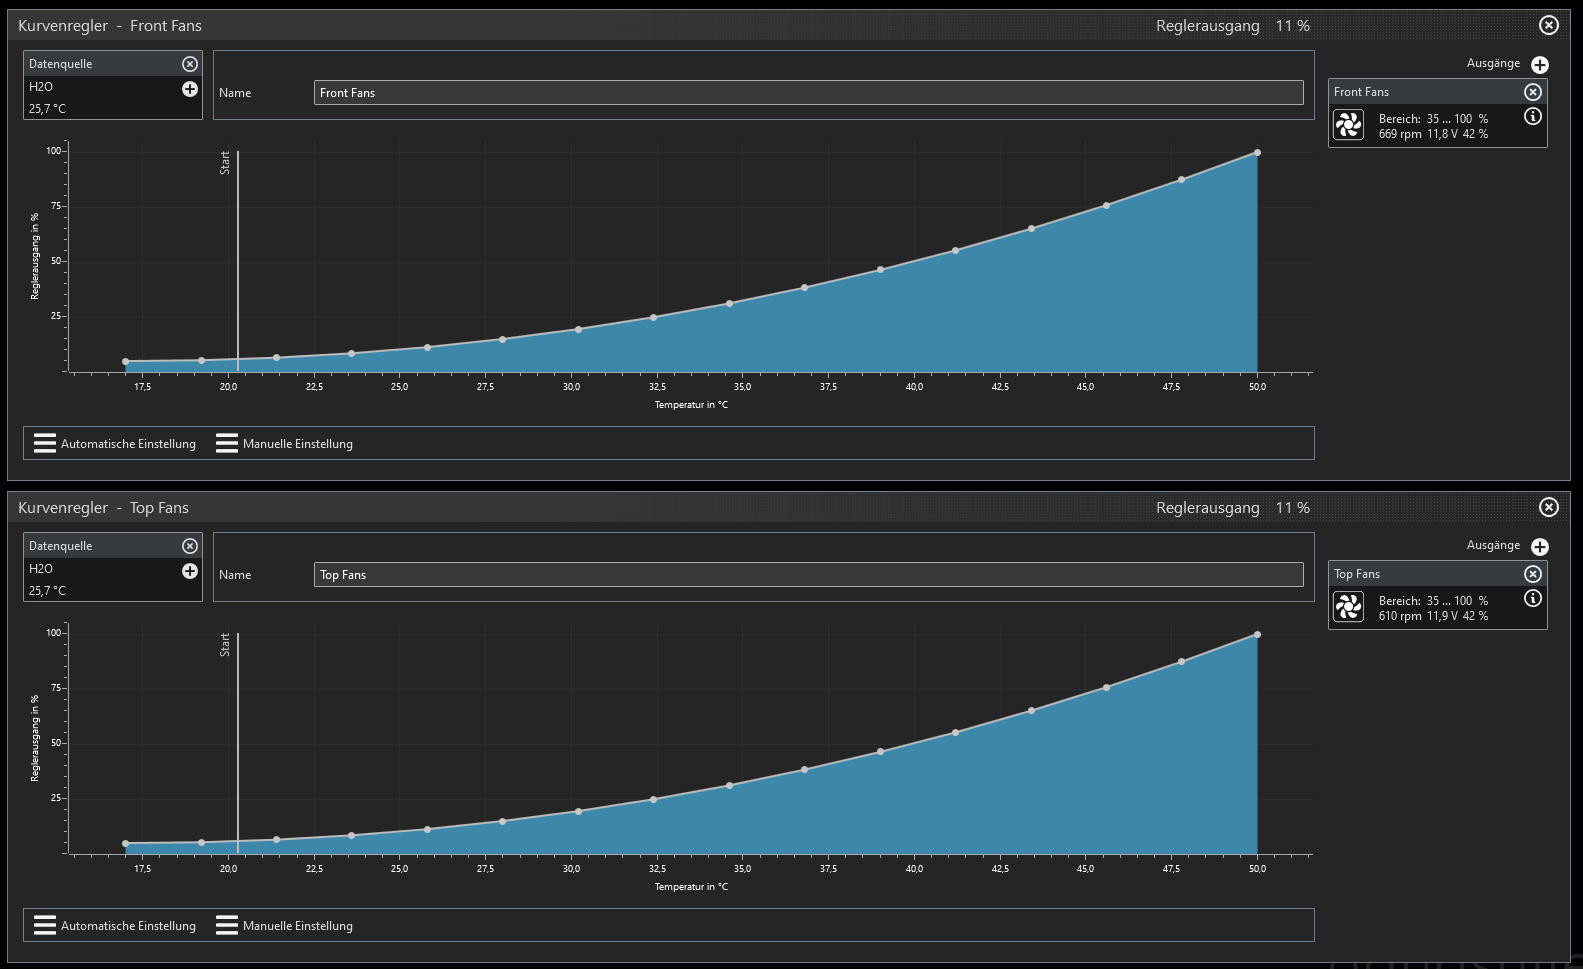Remove the H2O data source in Front Fans controller
Image resolution: width=1583 pixels, height=969 pixels.
pyautogui.click(x=190, y=64)
